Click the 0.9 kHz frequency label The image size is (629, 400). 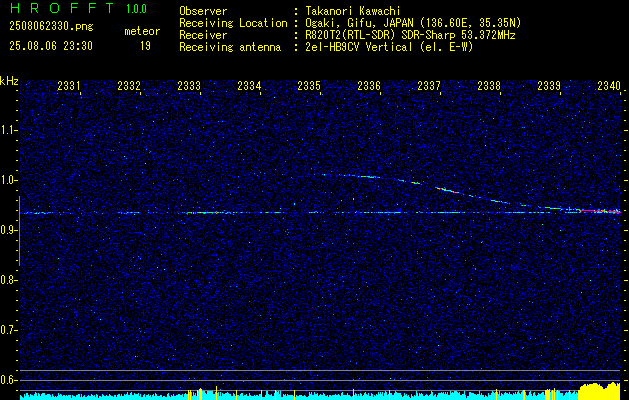8,230
